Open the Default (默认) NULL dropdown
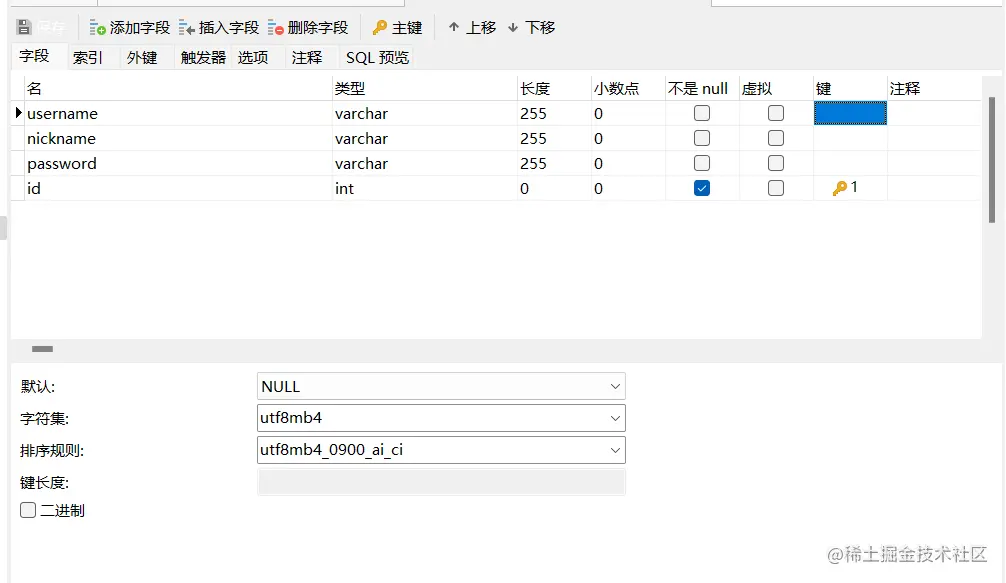Screen dimensions: 1006x583 tap(441, 386)
